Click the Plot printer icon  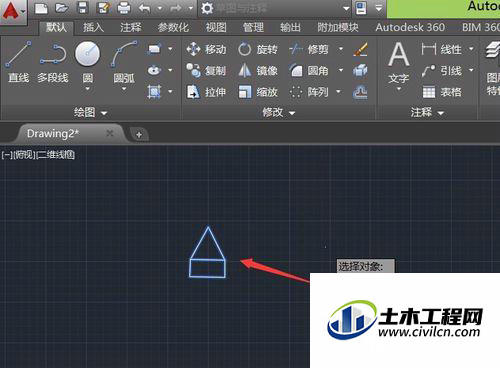124,8
